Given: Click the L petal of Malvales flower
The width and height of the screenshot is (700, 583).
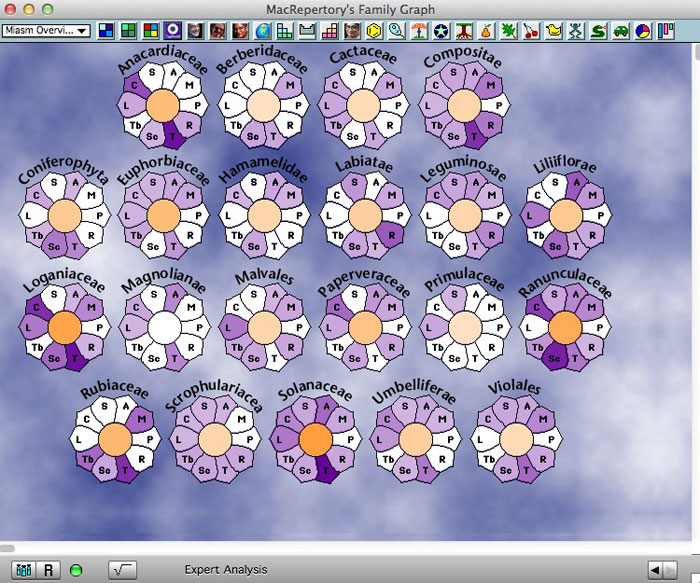Looking at the screenshot, I should pyautogui.click(x=229, y=327).
